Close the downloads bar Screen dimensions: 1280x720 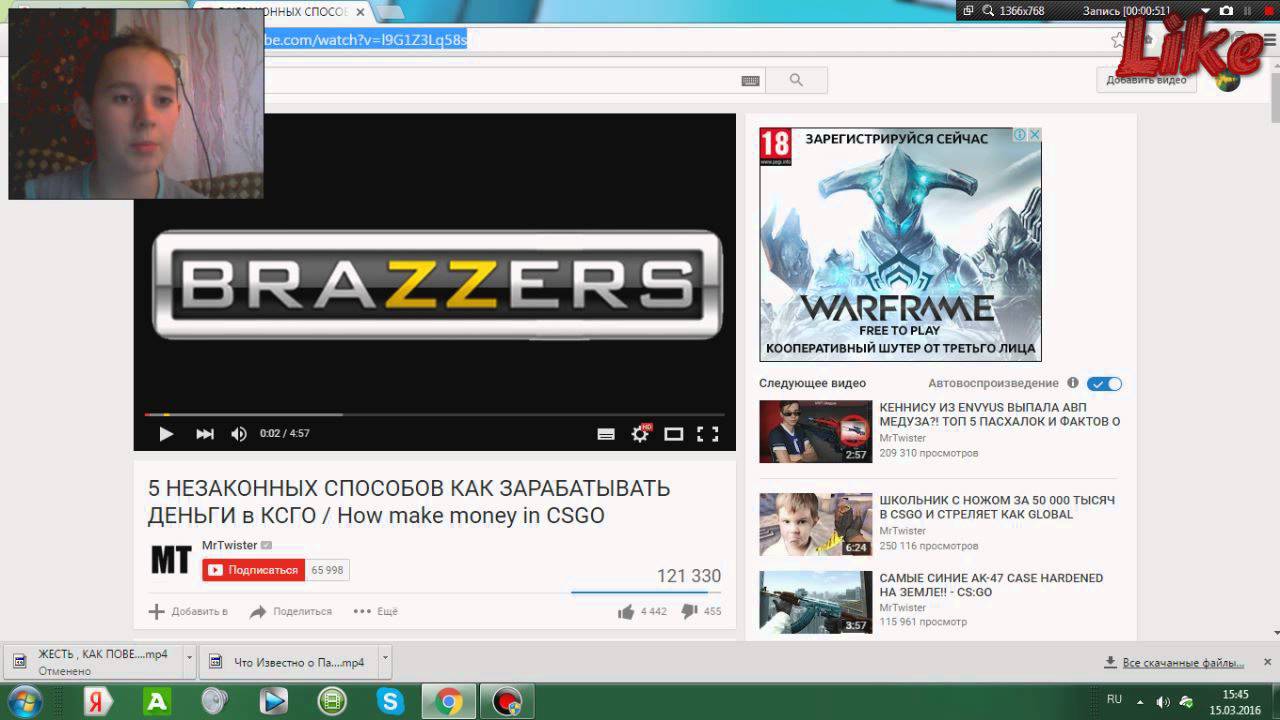pos(1267,662)
